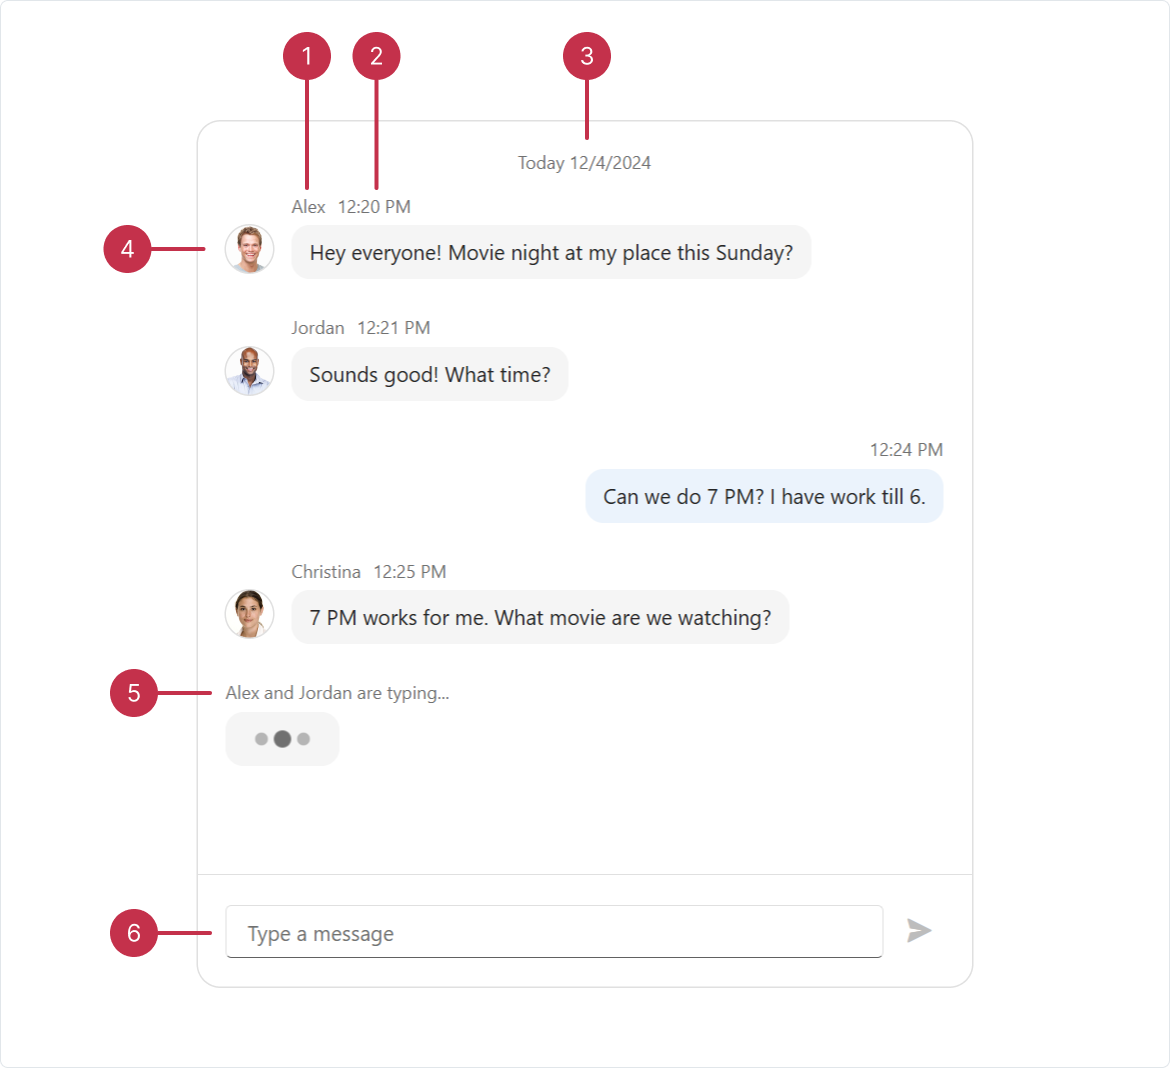The width and height of the screenshot is (1170, 1068).
Task: Click the typing indicator dots bubble
Action: pyautogui.click(x=282, y=738)
